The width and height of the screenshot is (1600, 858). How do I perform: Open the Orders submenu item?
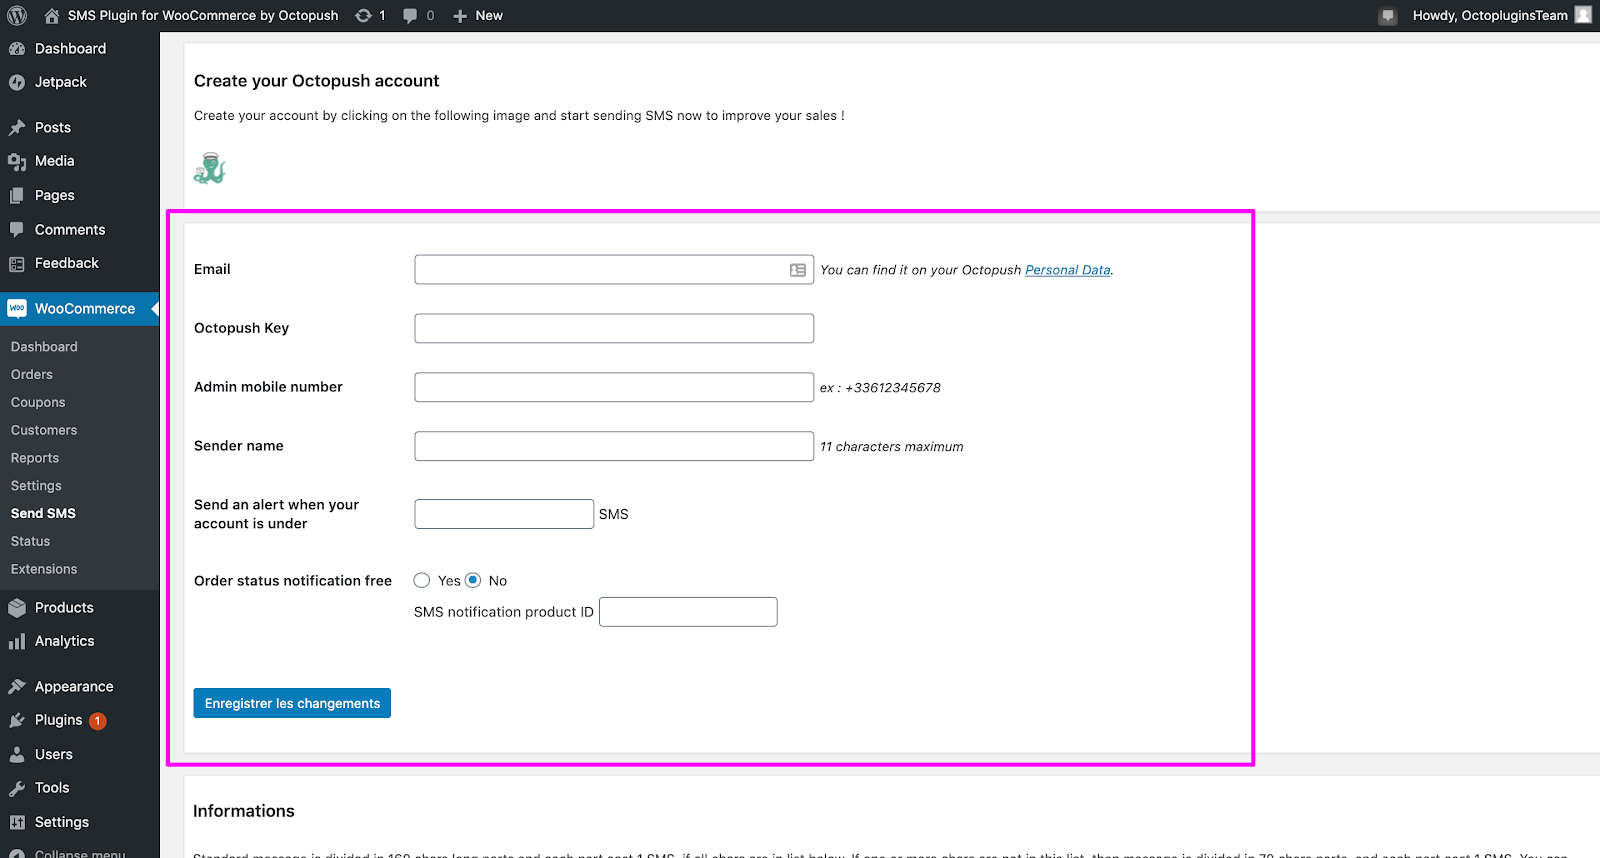click(32, 374)
